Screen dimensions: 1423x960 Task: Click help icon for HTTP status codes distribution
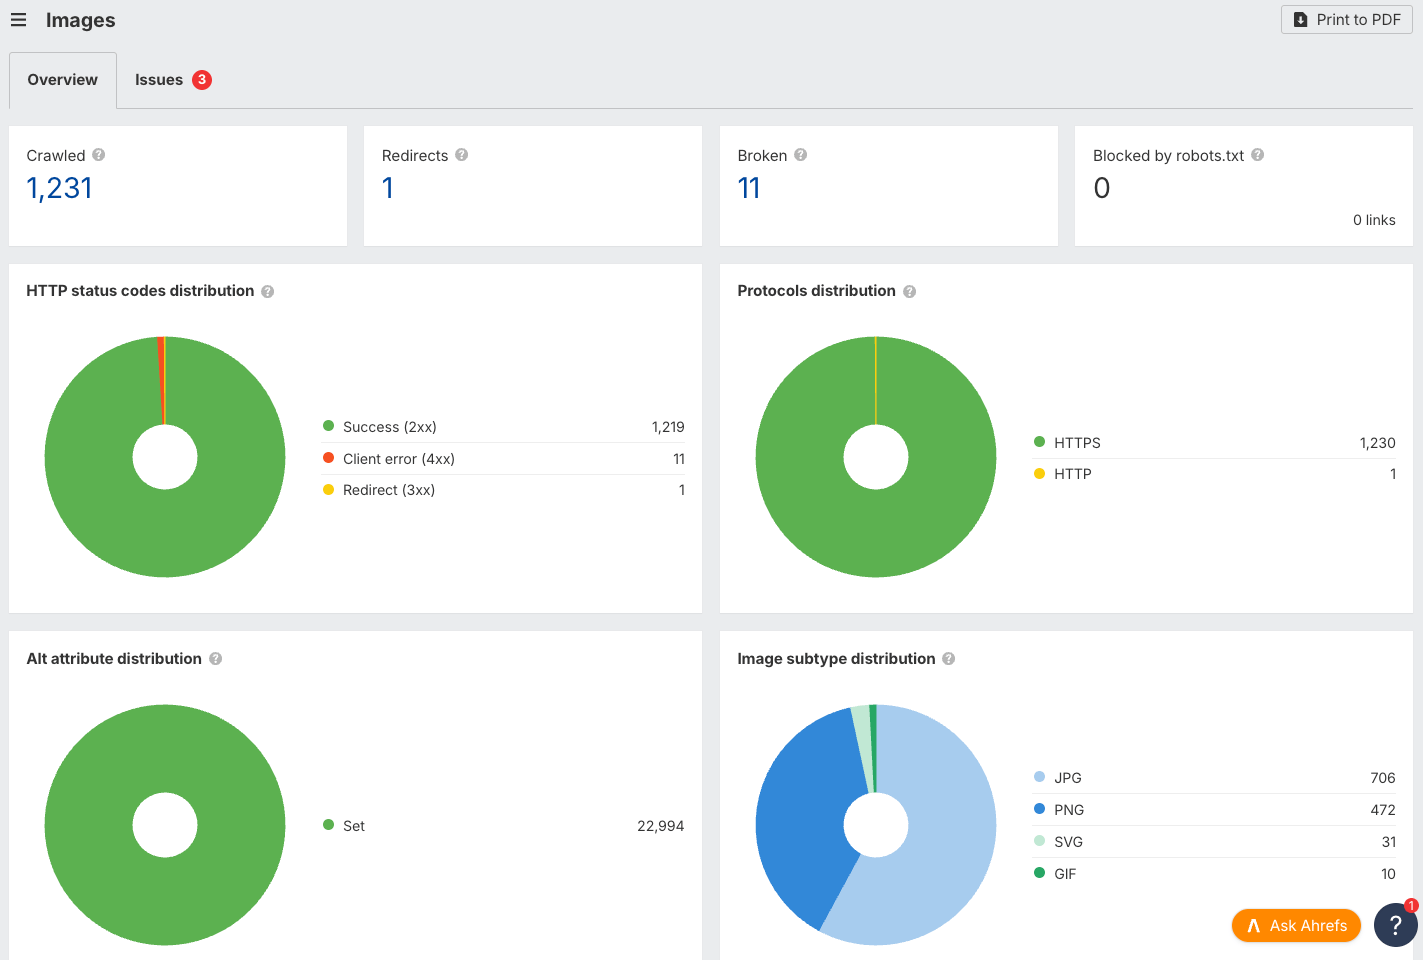267,291
